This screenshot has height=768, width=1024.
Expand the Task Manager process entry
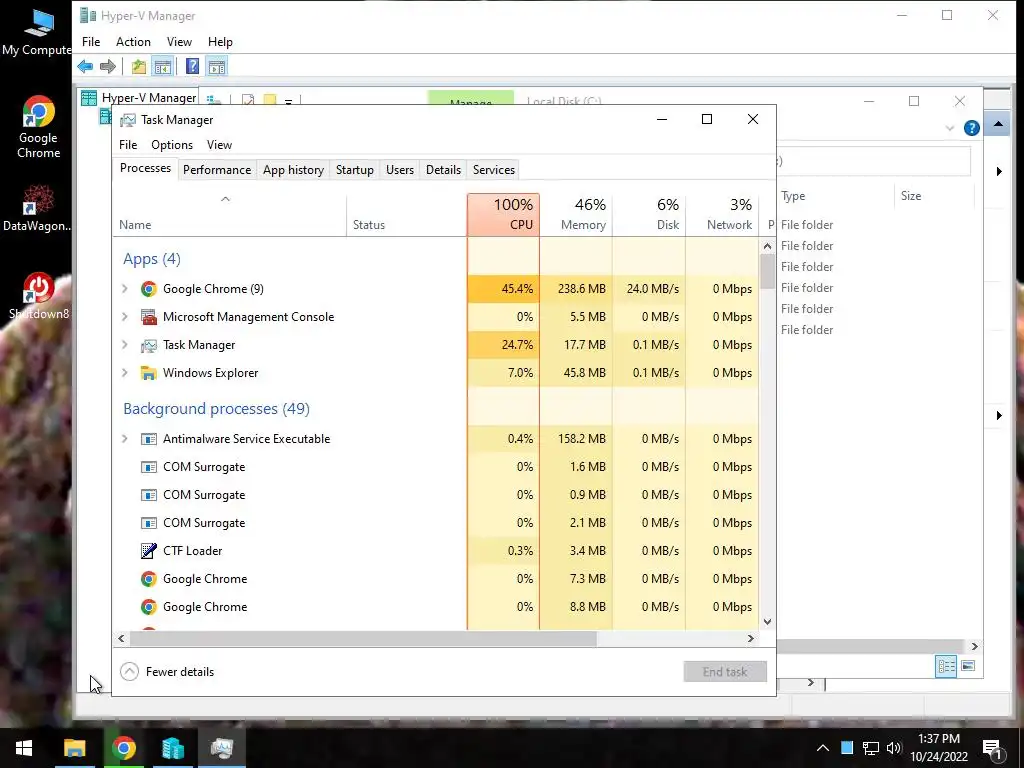pyautogui.click(x=125, y=344)
